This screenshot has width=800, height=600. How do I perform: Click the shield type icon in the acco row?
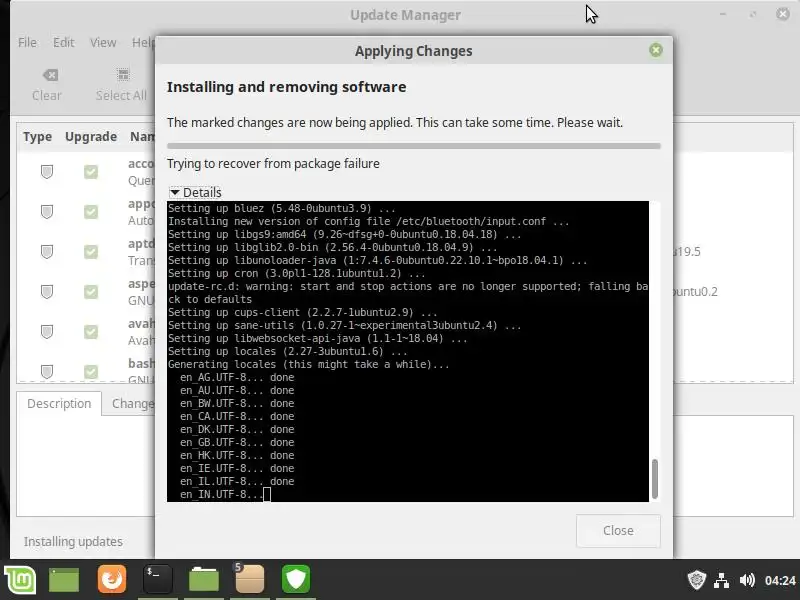[x=47, y=172]
